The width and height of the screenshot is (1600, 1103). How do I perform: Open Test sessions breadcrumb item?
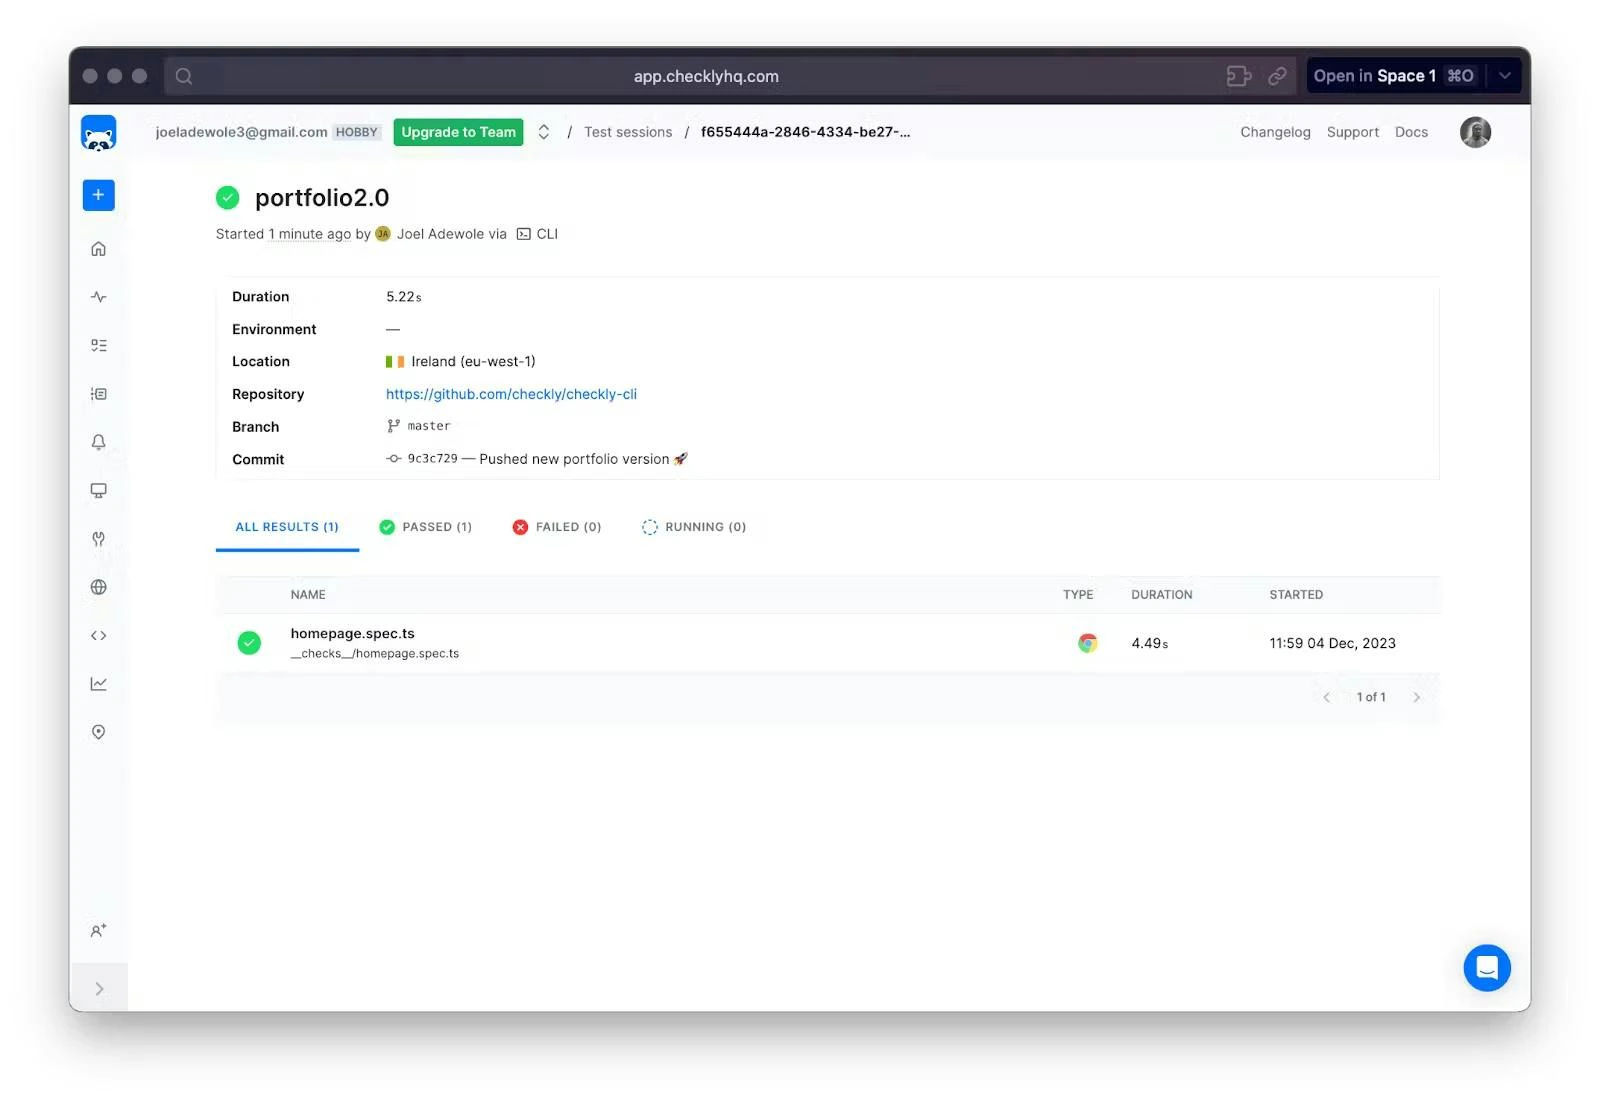point(628,131)
